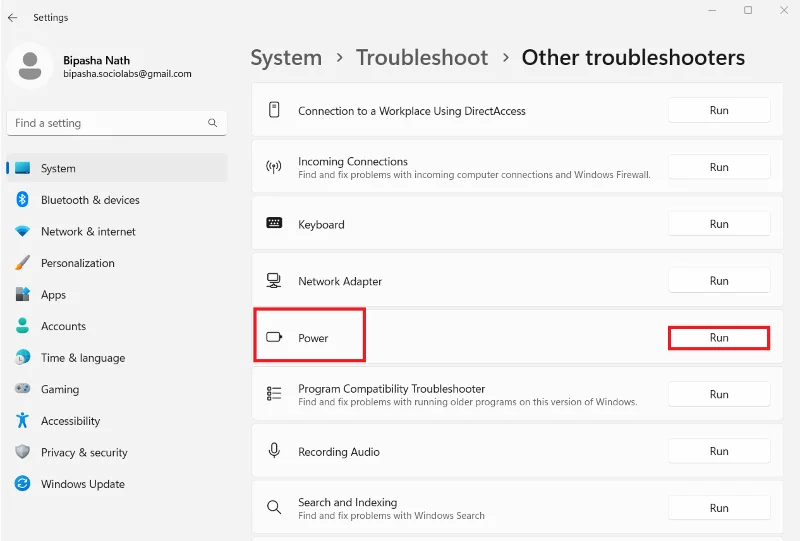Run Program Compatibility Troubleshooter
Viewport: 800px width, 541px height.
pyautogui.click(x=719, y=394)
